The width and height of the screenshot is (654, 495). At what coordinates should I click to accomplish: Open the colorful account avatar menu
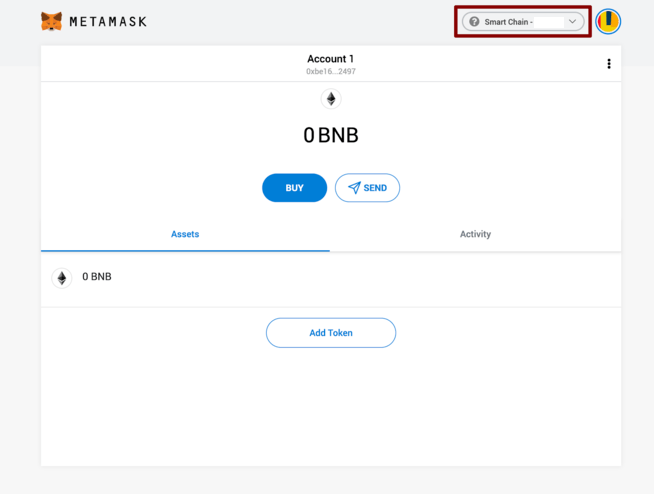[608, 21]
